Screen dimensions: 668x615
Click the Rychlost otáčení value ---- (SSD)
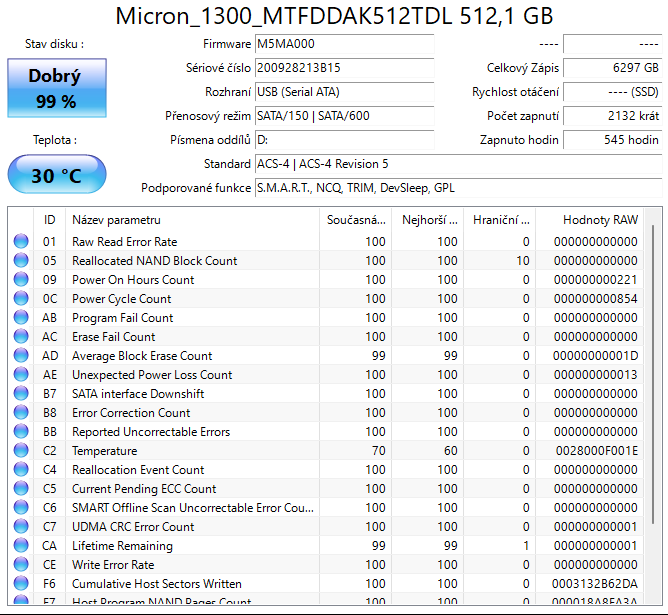(x=612, y=92)
